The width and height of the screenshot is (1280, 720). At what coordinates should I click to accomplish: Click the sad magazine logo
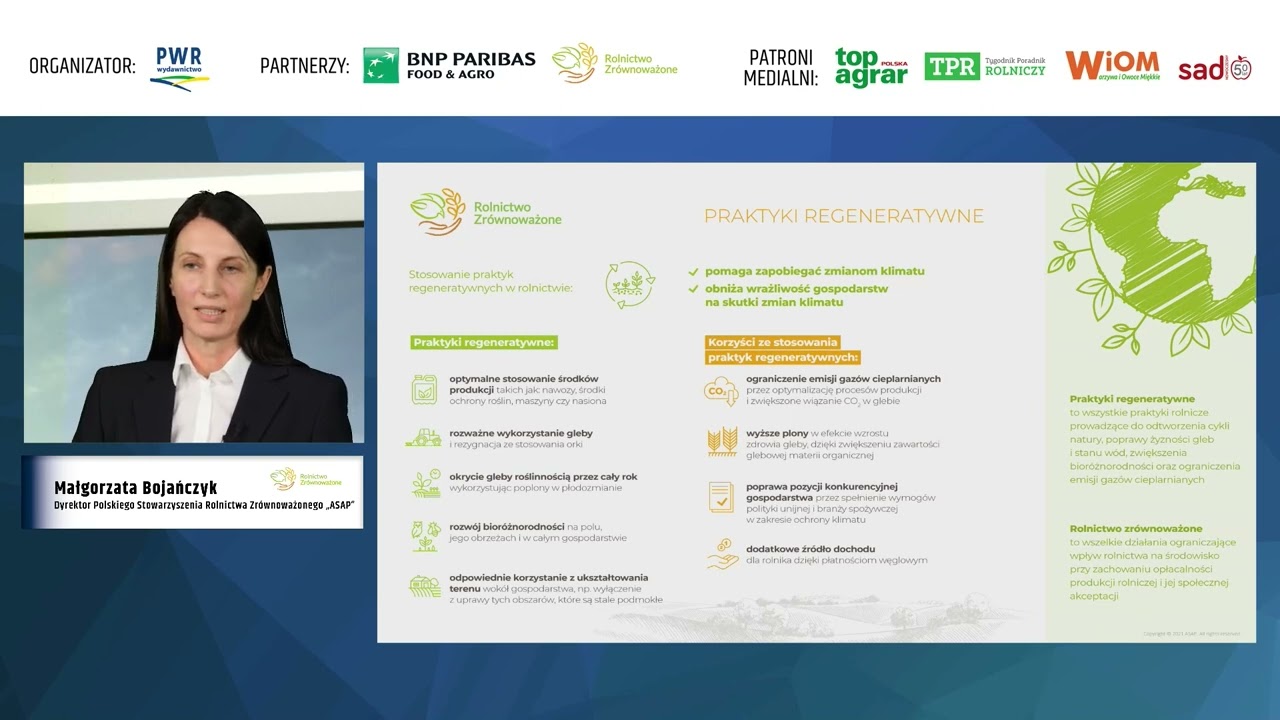coord(1215,68)
